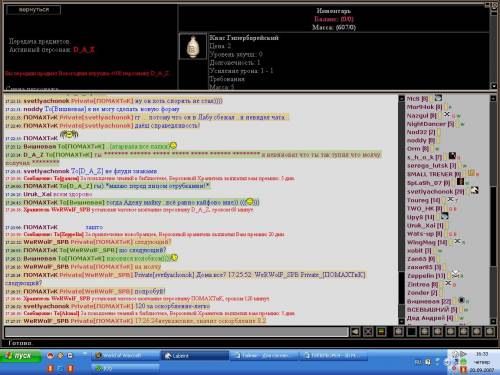Click down arrow of chat log scrollbar
Image resolution: width=500 pixels, height=375 pixels.
[x=401, y=322]
